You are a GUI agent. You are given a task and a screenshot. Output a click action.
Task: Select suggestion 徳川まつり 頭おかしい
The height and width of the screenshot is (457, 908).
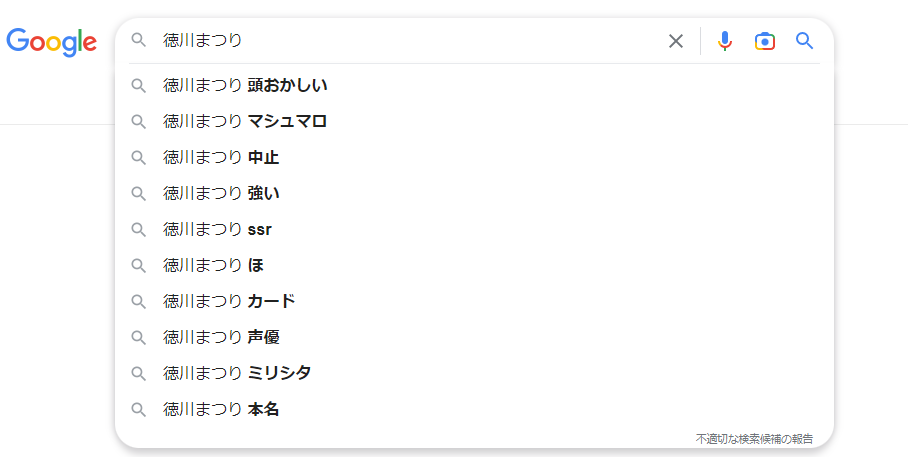(x=474, y=85)
